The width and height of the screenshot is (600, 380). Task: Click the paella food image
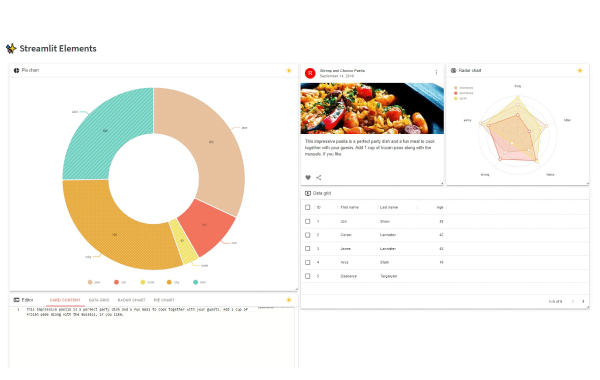pyautogui.click(x=372, y=108)
